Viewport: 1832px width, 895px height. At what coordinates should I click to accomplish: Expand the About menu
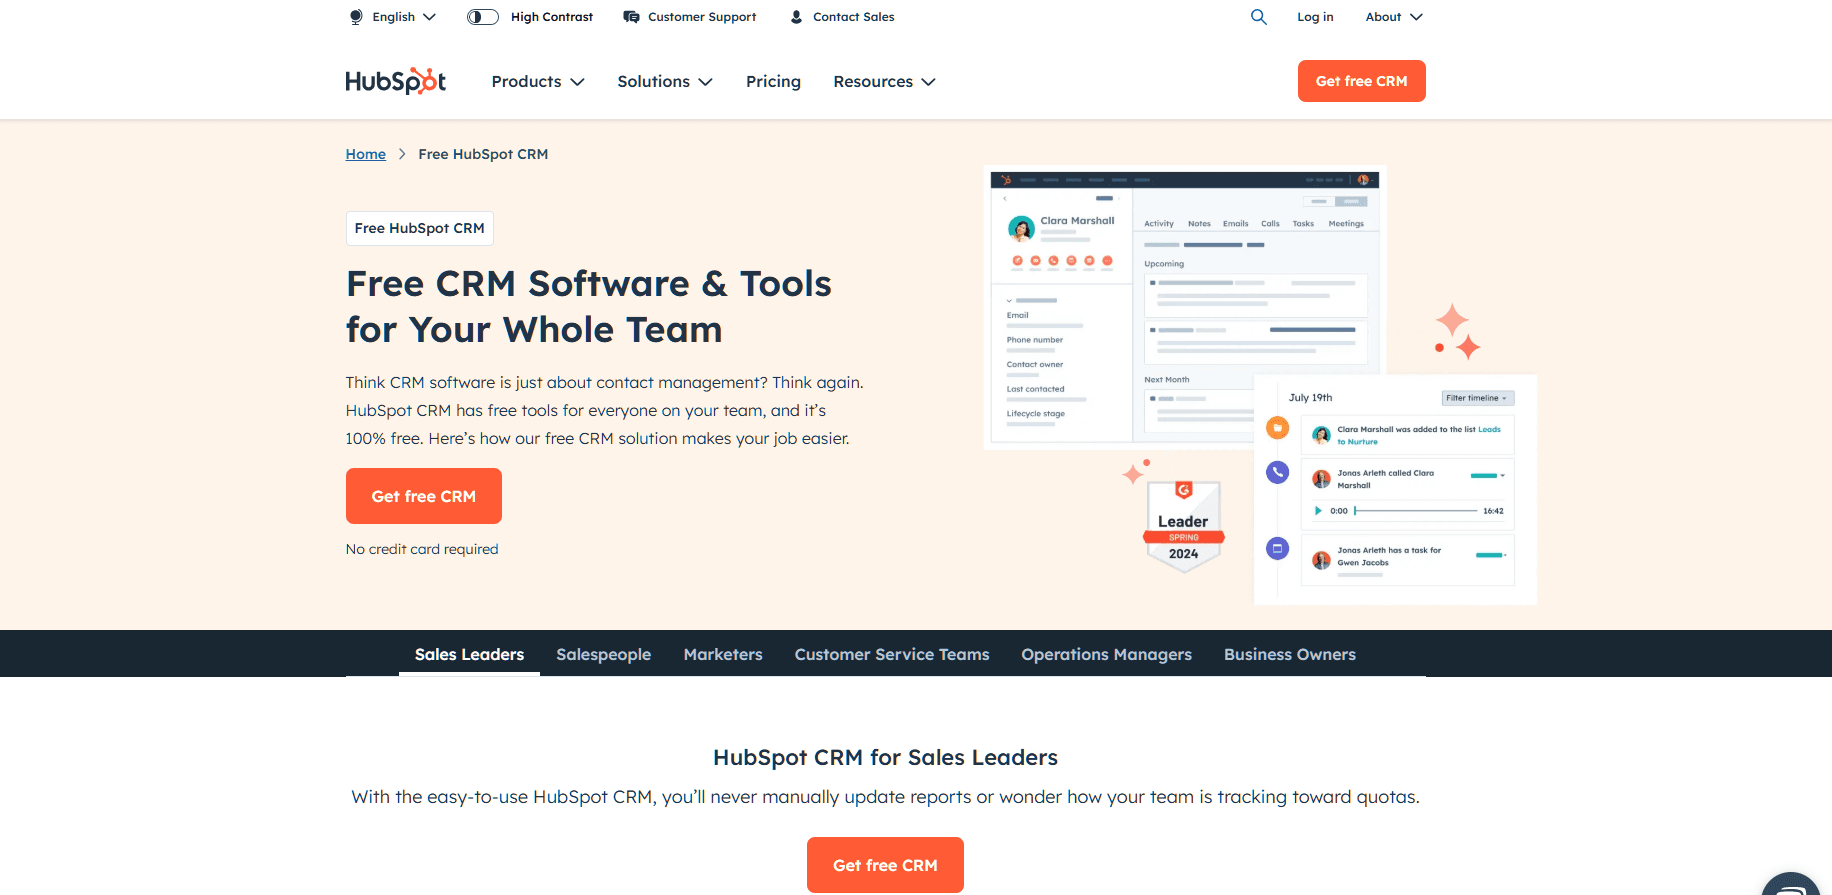pos(1394,17)
